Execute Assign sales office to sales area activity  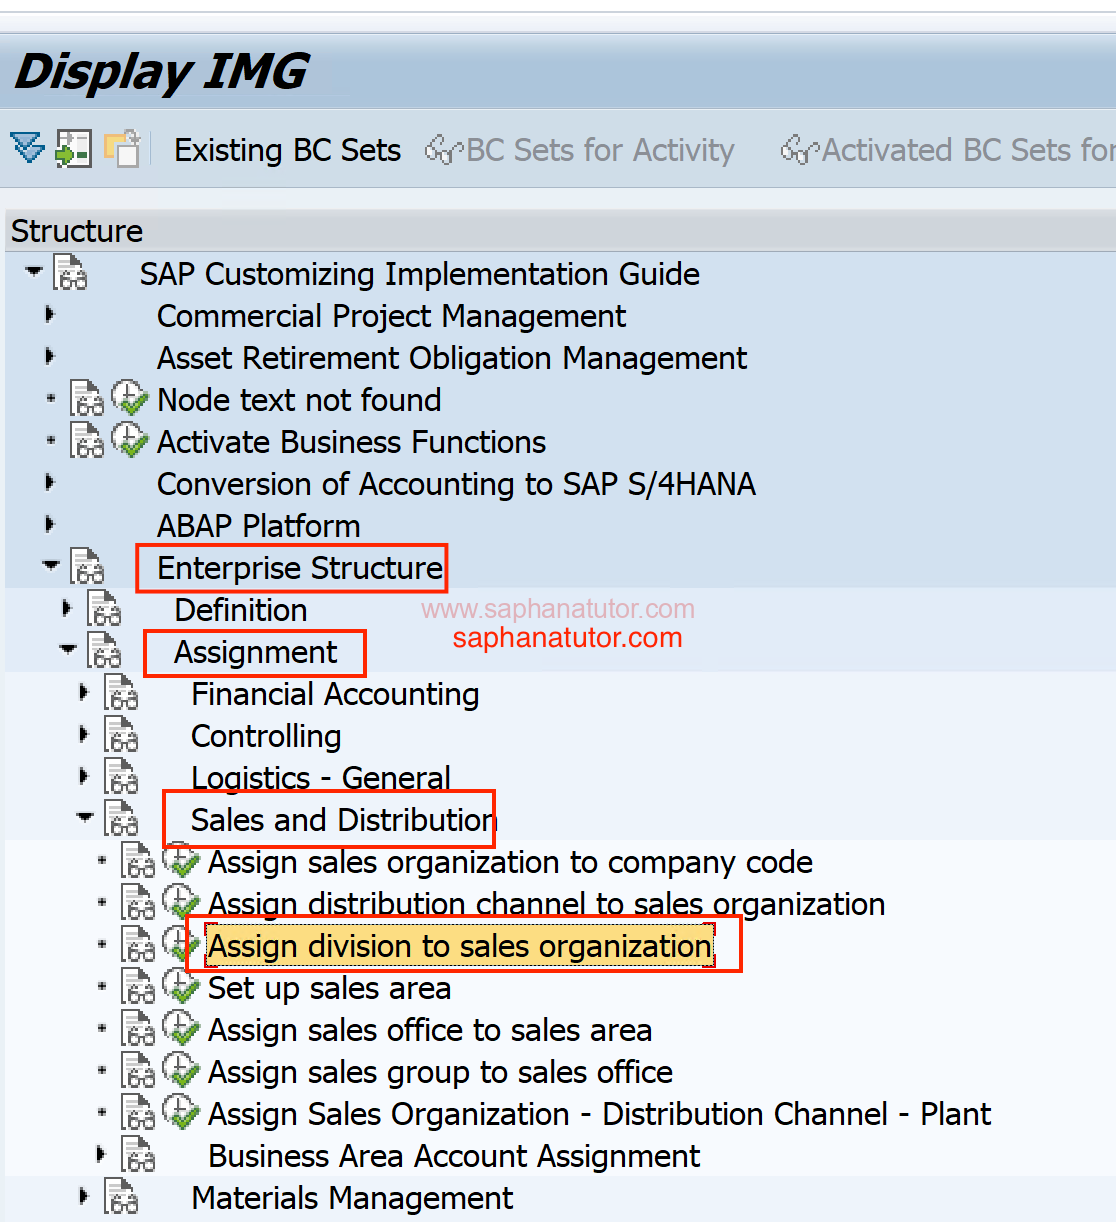[181, 1028]
